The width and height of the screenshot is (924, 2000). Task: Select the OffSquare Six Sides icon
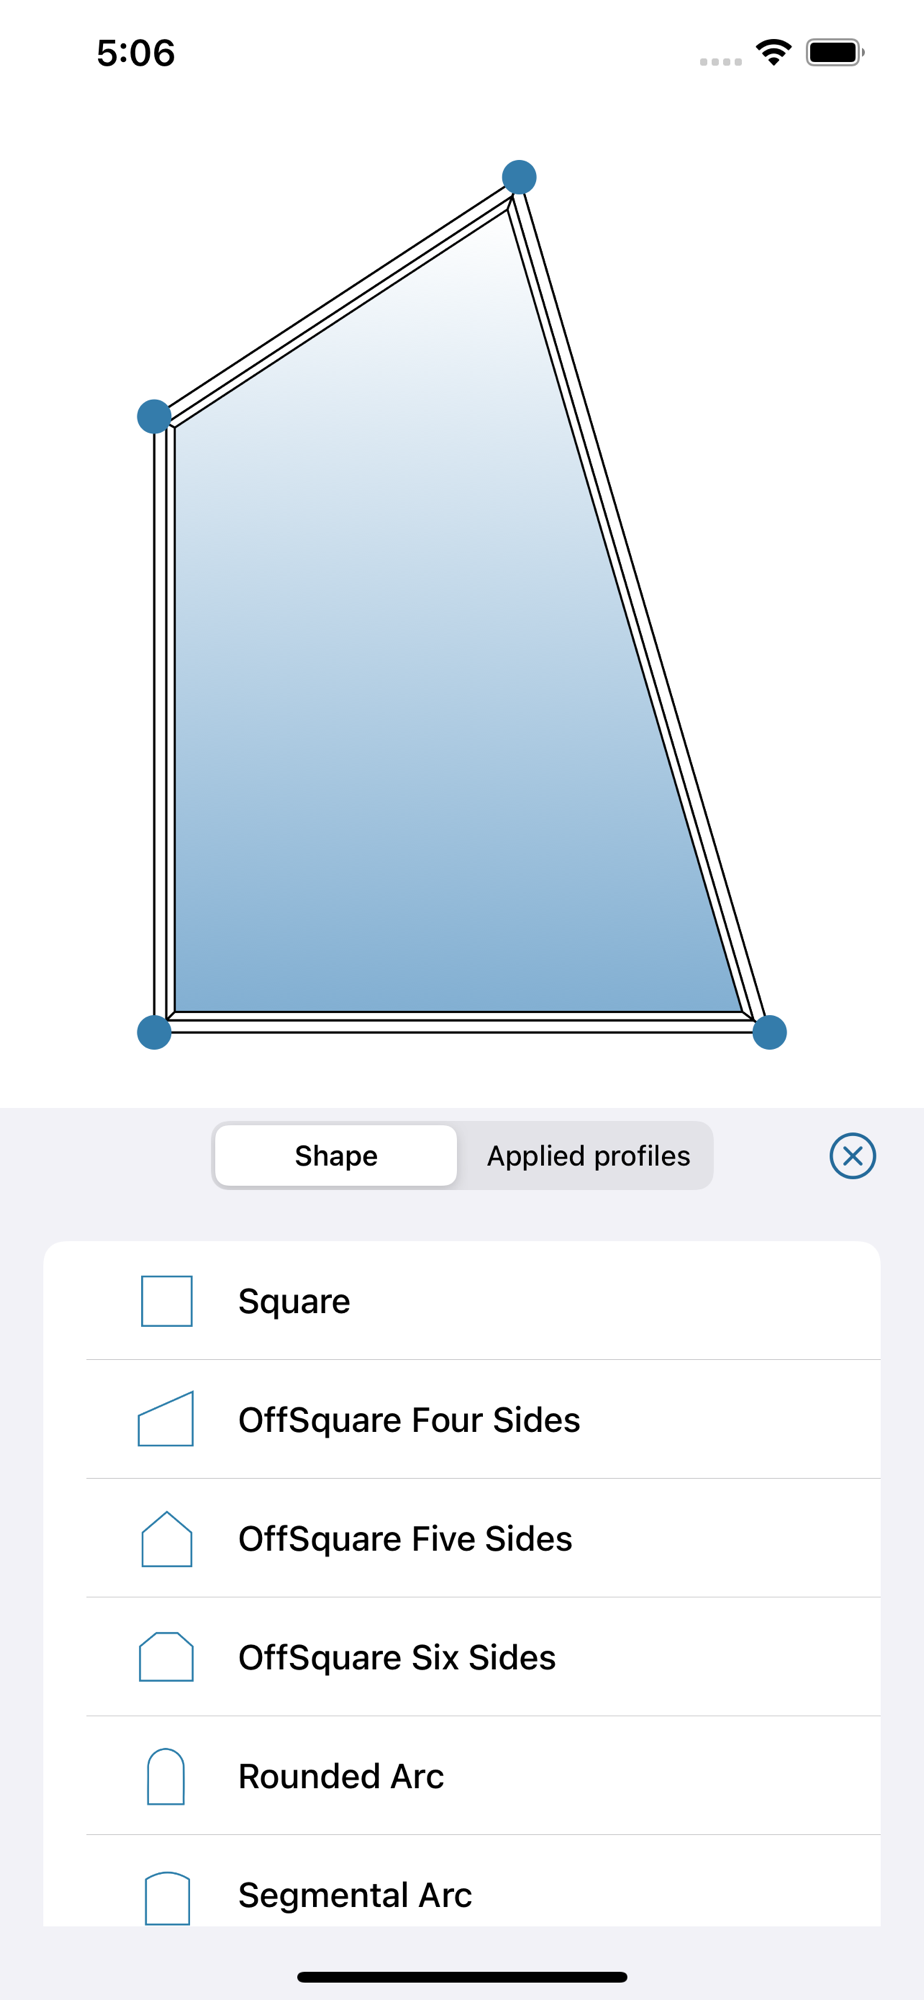tap(166, 1657)
